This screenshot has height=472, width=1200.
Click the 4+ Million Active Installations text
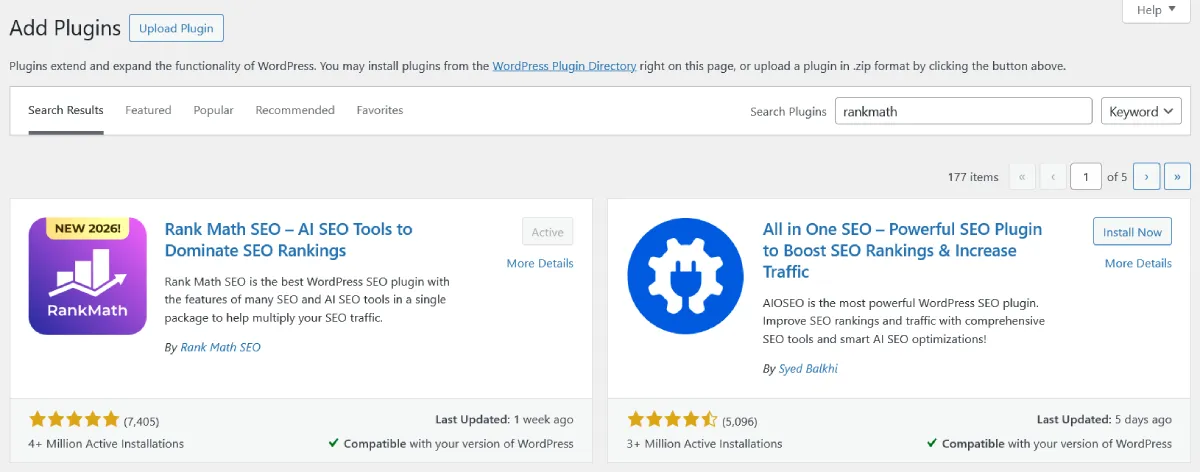tap(106, 443)
